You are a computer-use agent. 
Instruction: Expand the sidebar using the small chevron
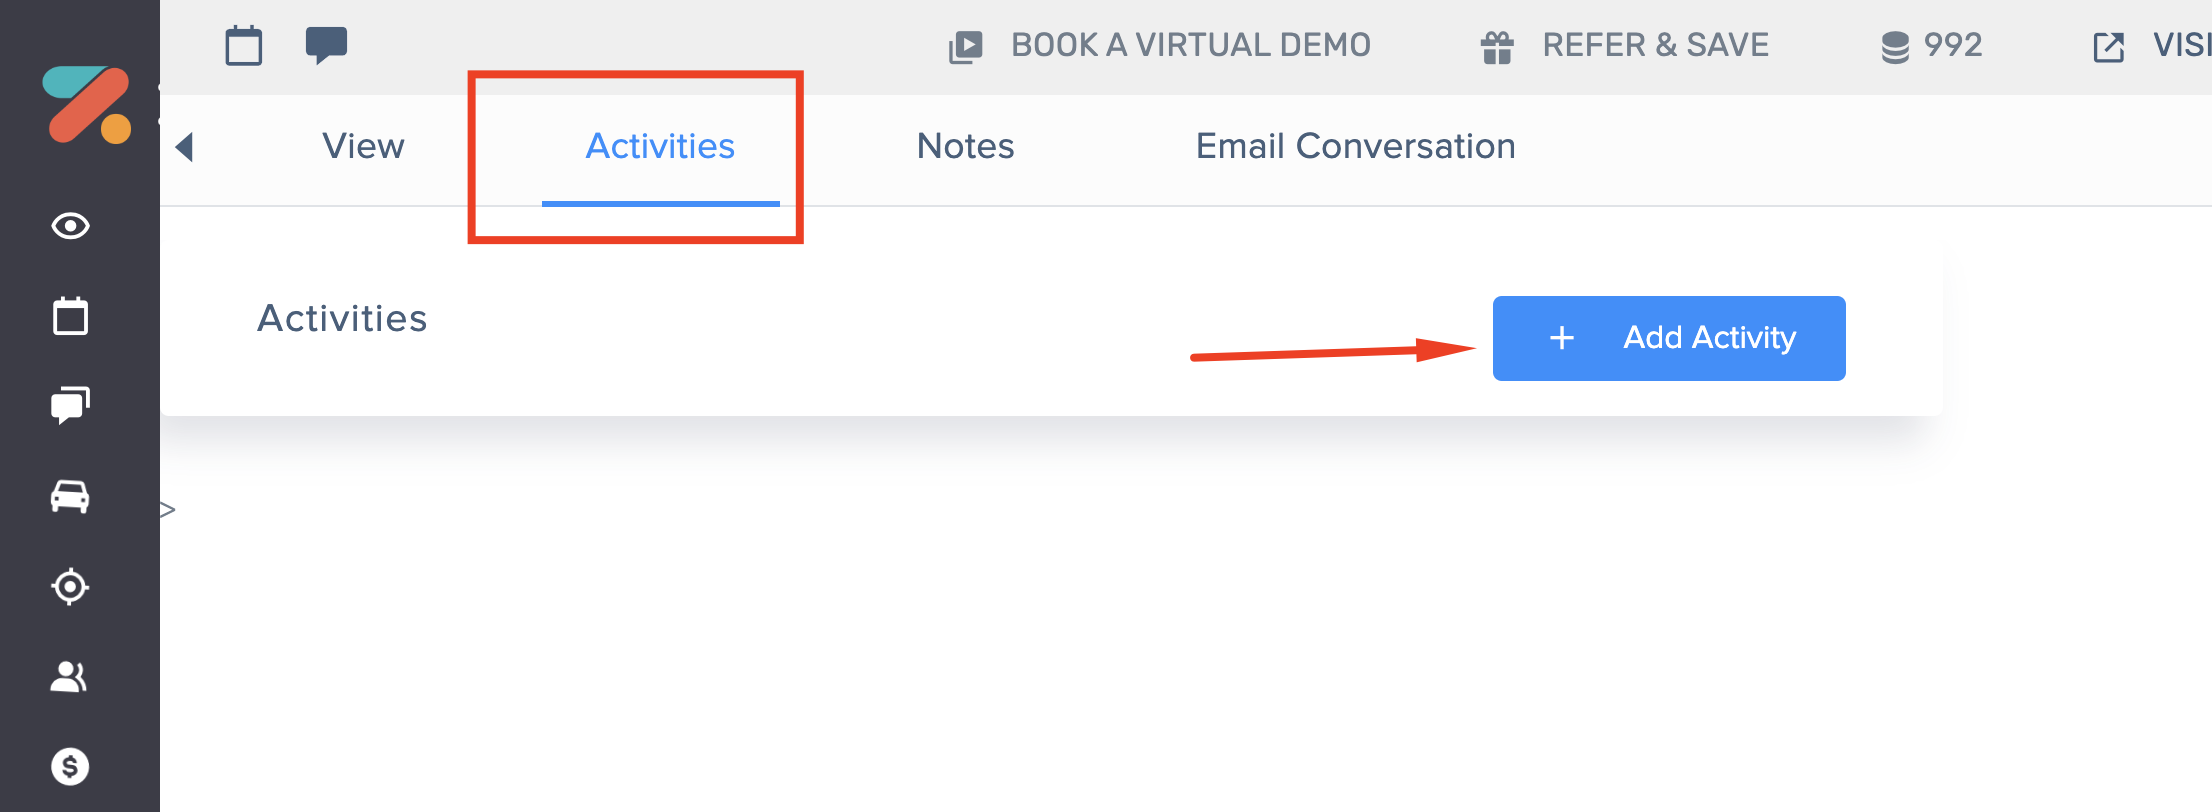(x=167, y=510)
